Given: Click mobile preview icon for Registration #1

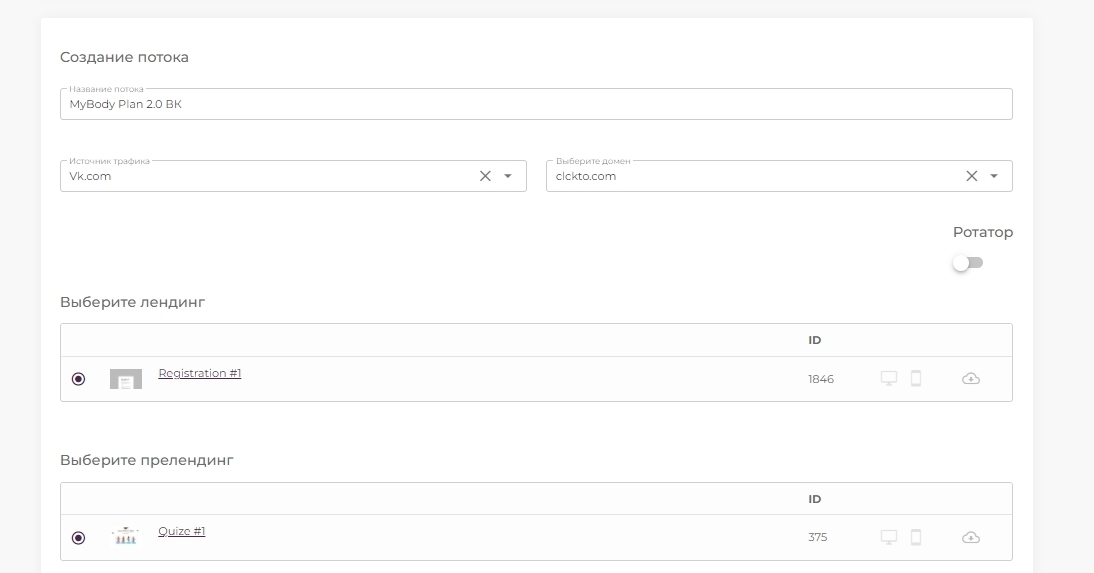Looking at the screenshot, I should 916,378.
